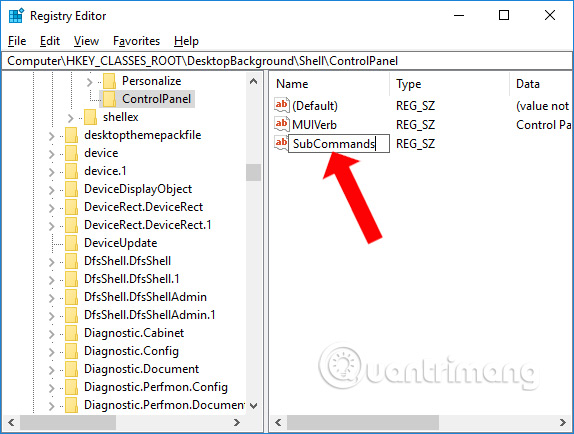Click the MUIVerb string value icon
The height and width of the screenshot is (434, 574).
pyautogui.click(x=282, y=124)
